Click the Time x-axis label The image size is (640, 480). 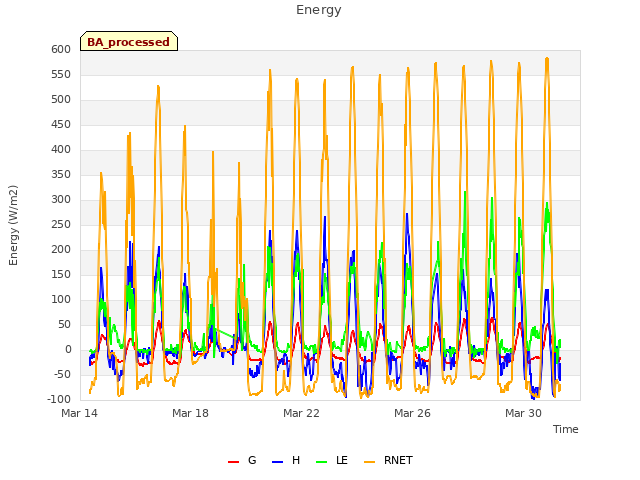pyautogui.click(x=566, y=429)
